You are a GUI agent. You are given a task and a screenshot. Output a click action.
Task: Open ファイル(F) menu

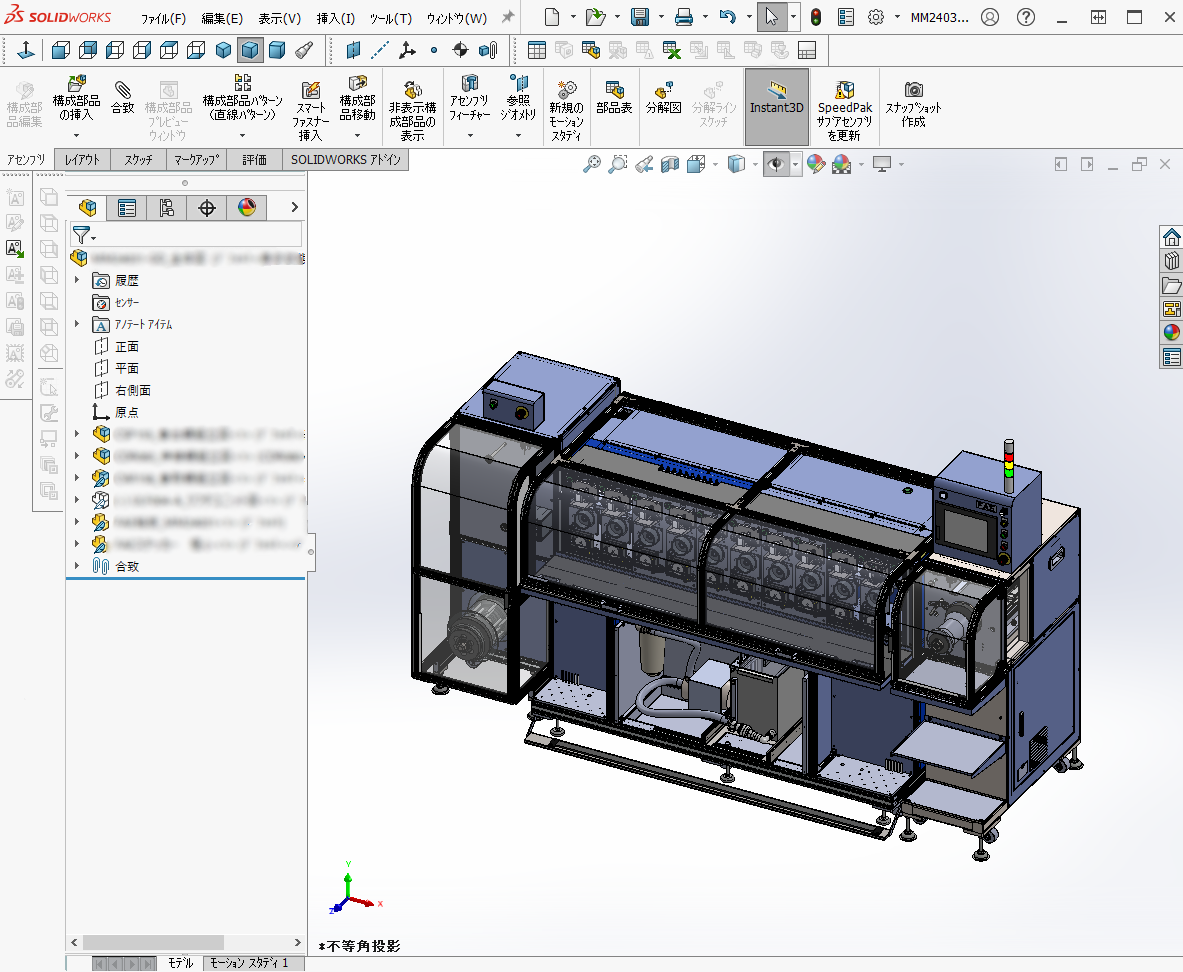point(163,18)
